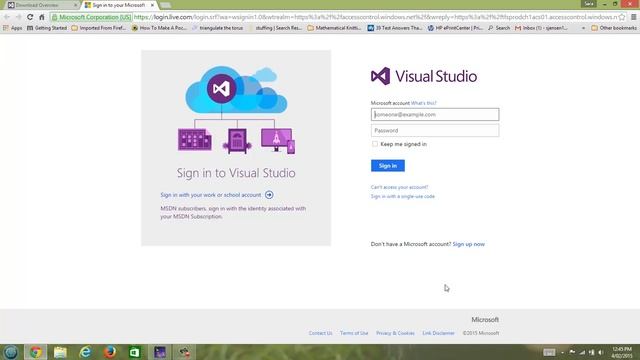Click the Microsoft Corporation security badge
Image resolution: width=640 pixels, height=360 pixels.
click(91, 17)
